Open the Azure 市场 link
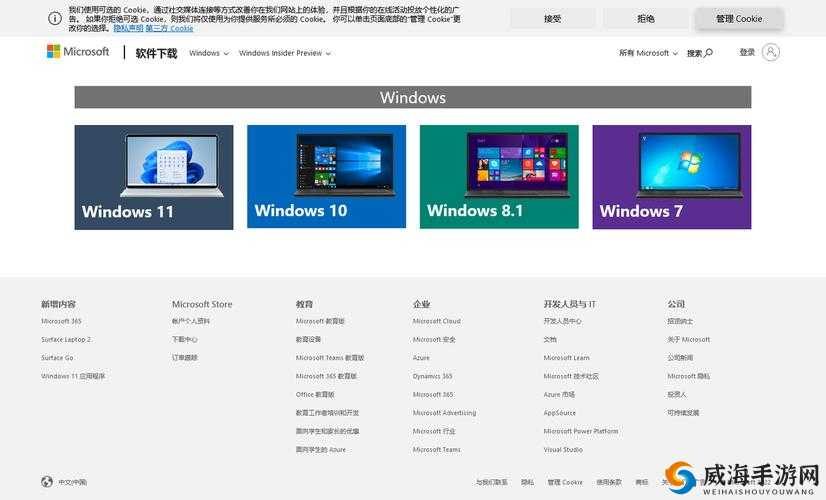Viewport: 826px width, 500px height. click(x=559, y=395)
